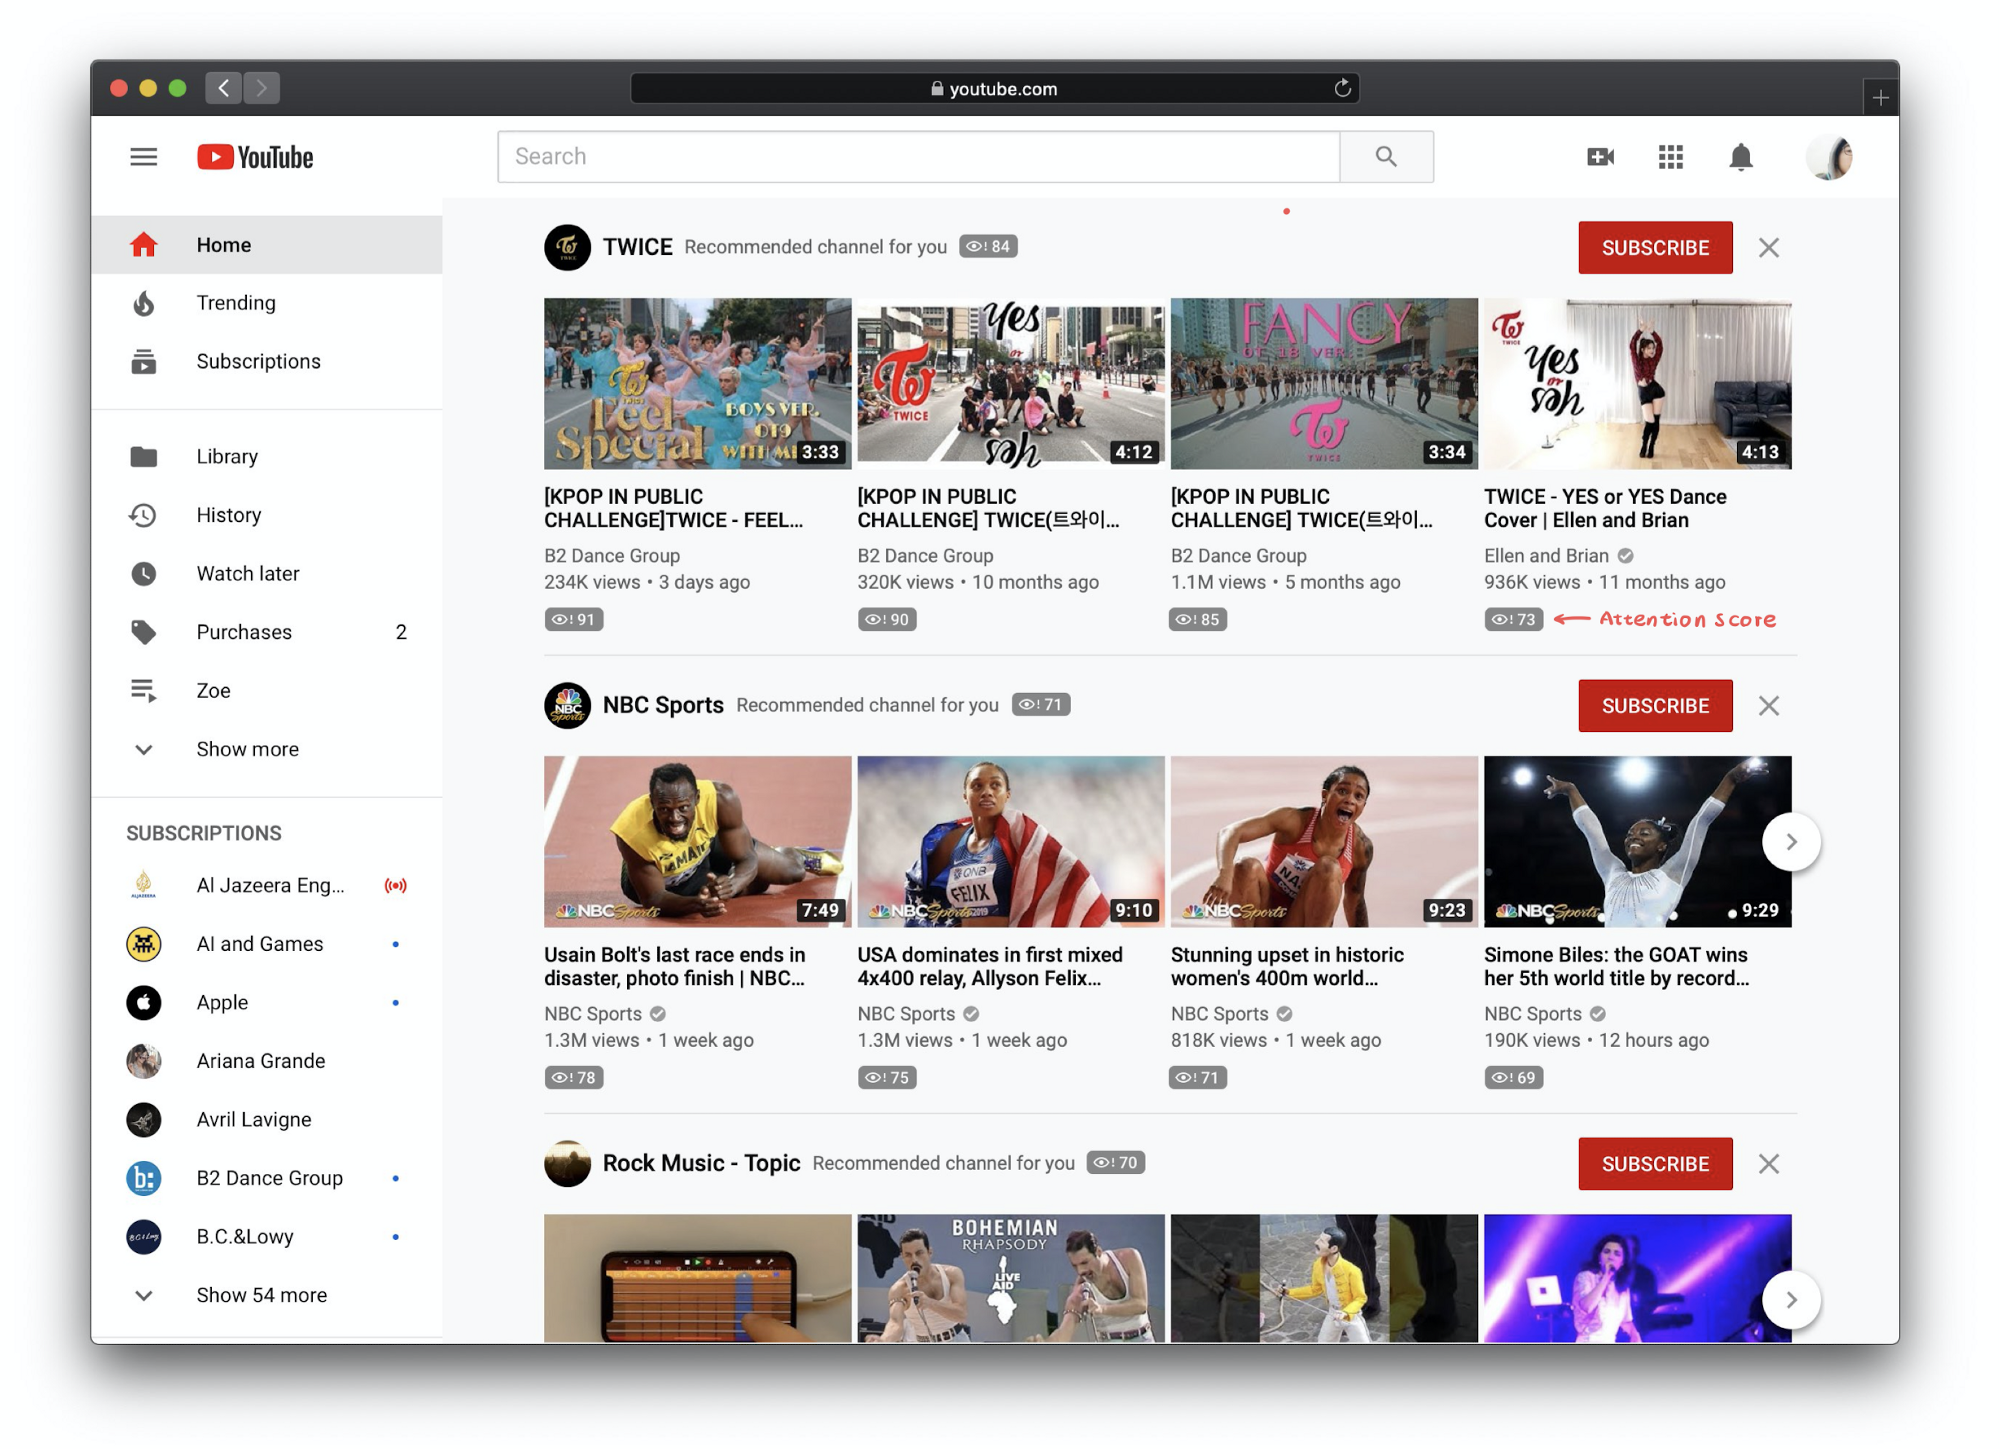Open Usain Bolt's last race video thumbnail
Screen dimensions: 2000x1449
[697, 841]
